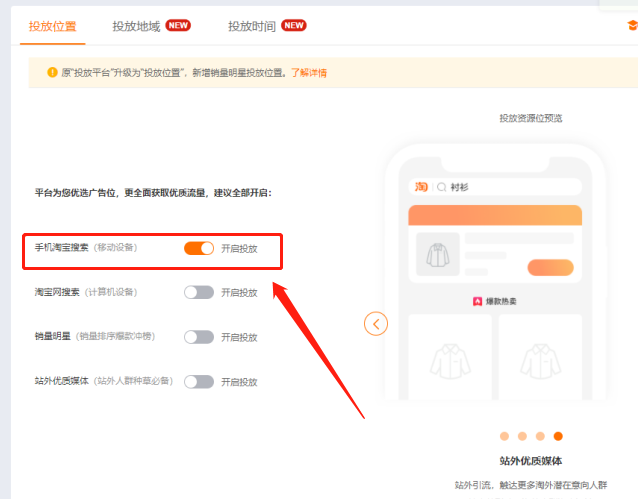Open the 了解详情 link
Screen dimensions: 638x499
click(x=309, y=73)
